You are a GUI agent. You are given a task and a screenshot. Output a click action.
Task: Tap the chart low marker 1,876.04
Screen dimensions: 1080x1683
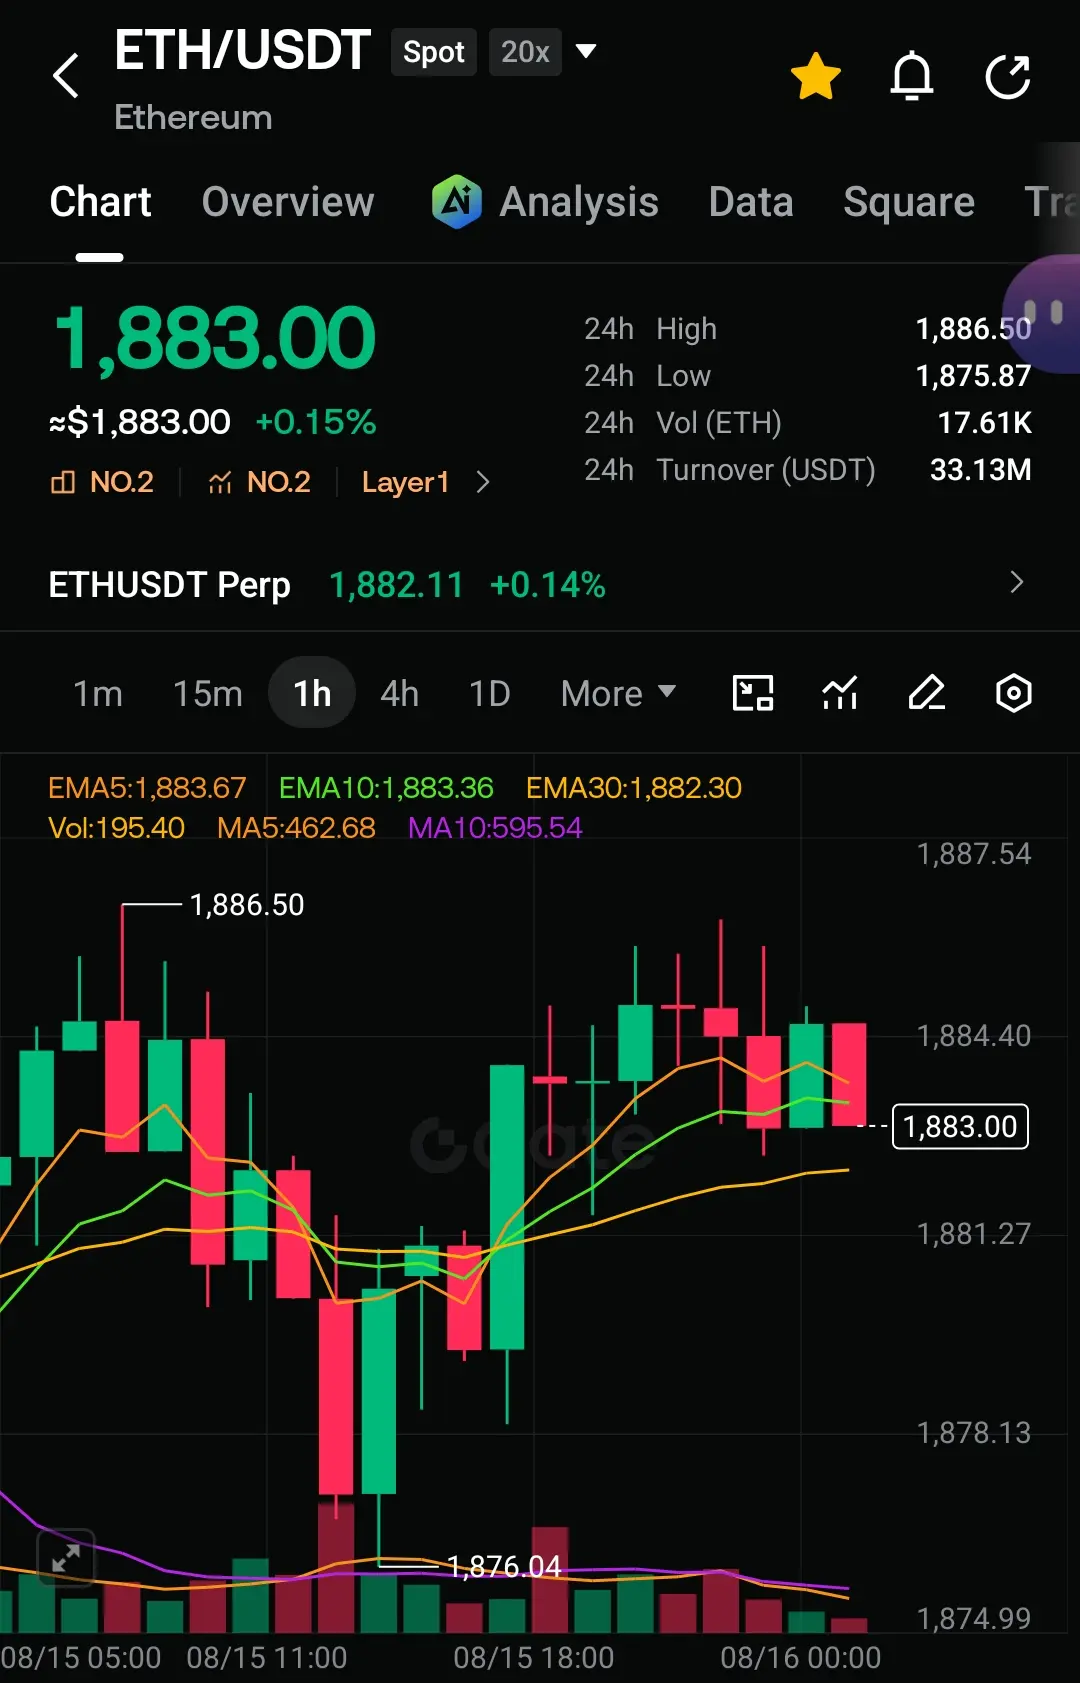pos(504,1566)
